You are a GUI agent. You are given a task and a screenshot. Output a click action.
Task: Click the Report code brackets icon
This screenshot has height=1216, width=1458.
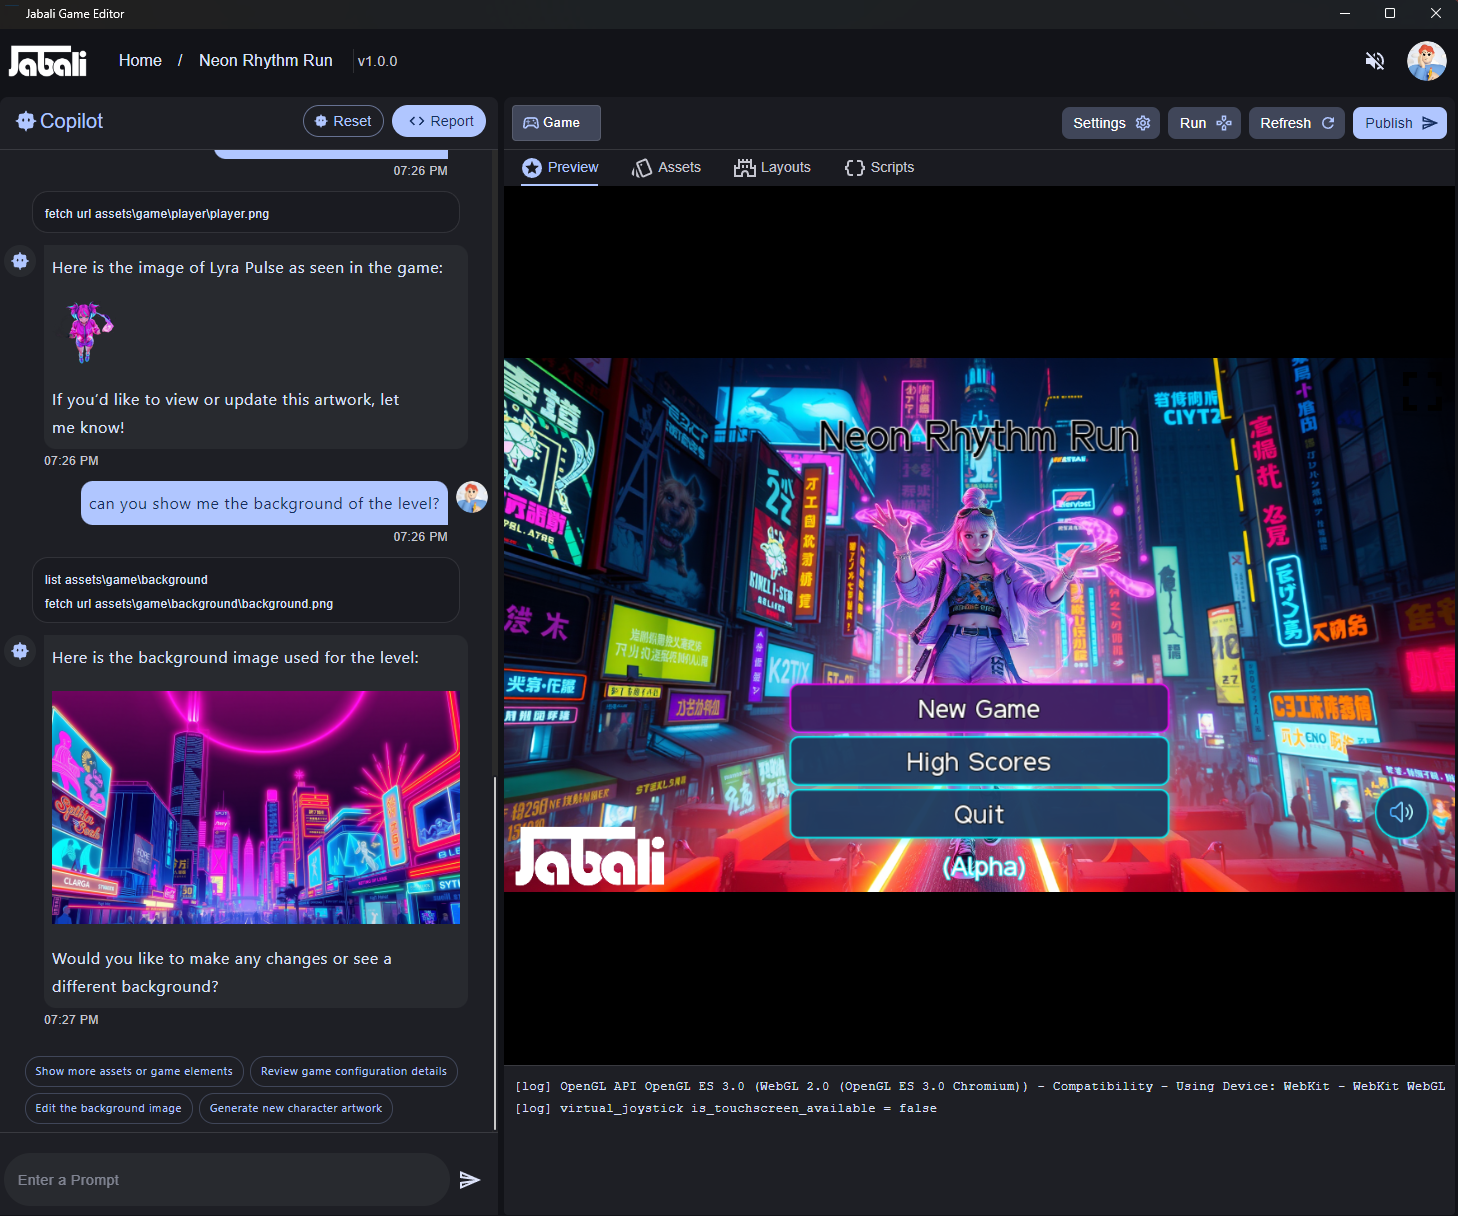(417, 121)
